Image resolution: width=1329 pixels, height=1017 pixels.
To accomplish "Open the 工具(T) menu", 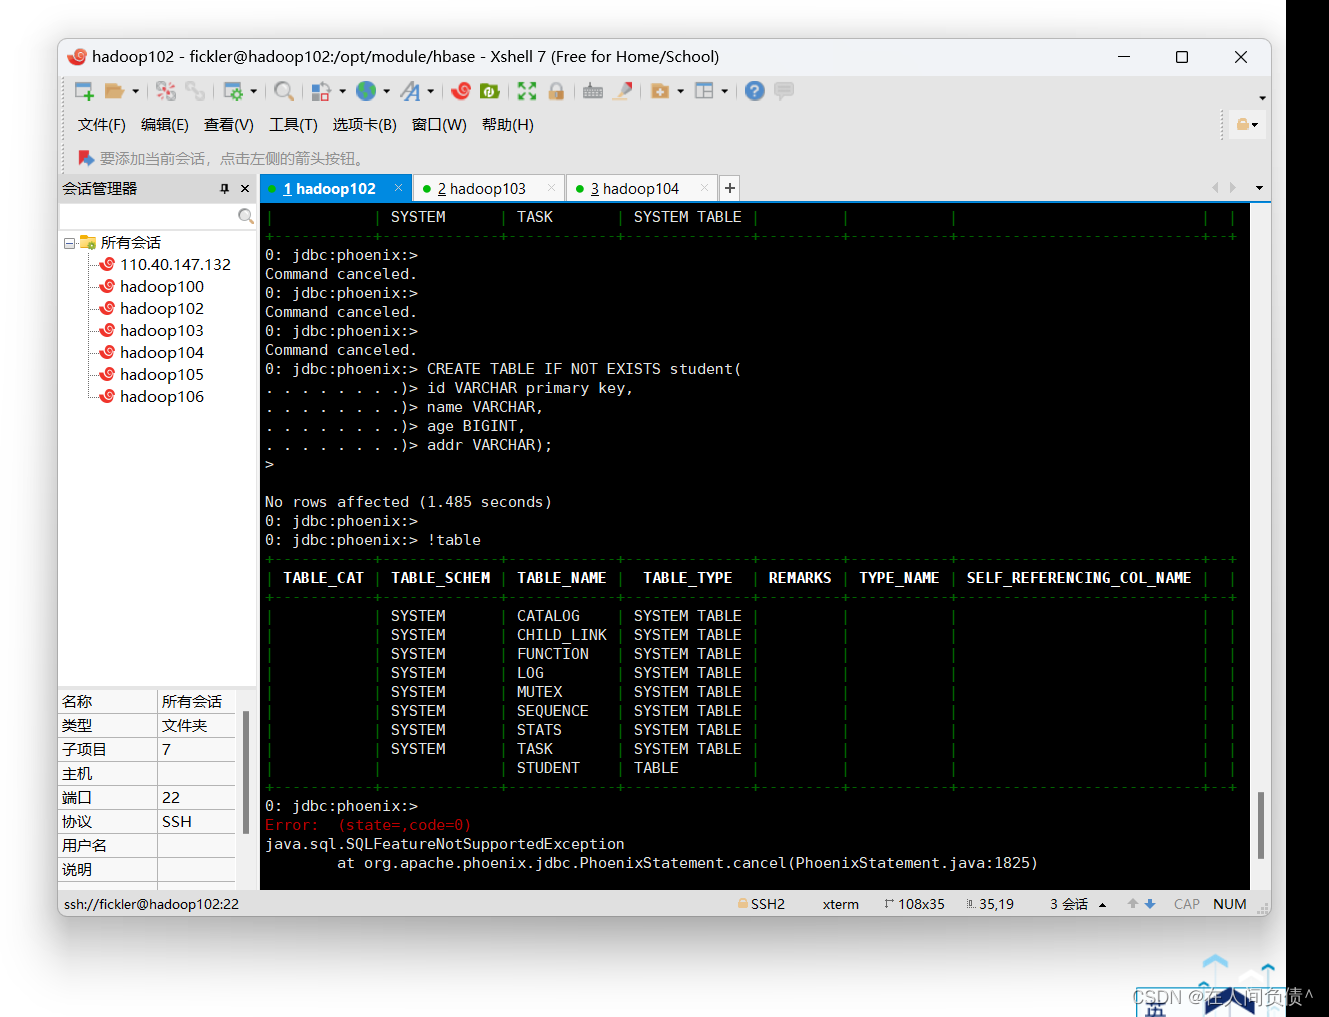I will click(x=293, y=124).
